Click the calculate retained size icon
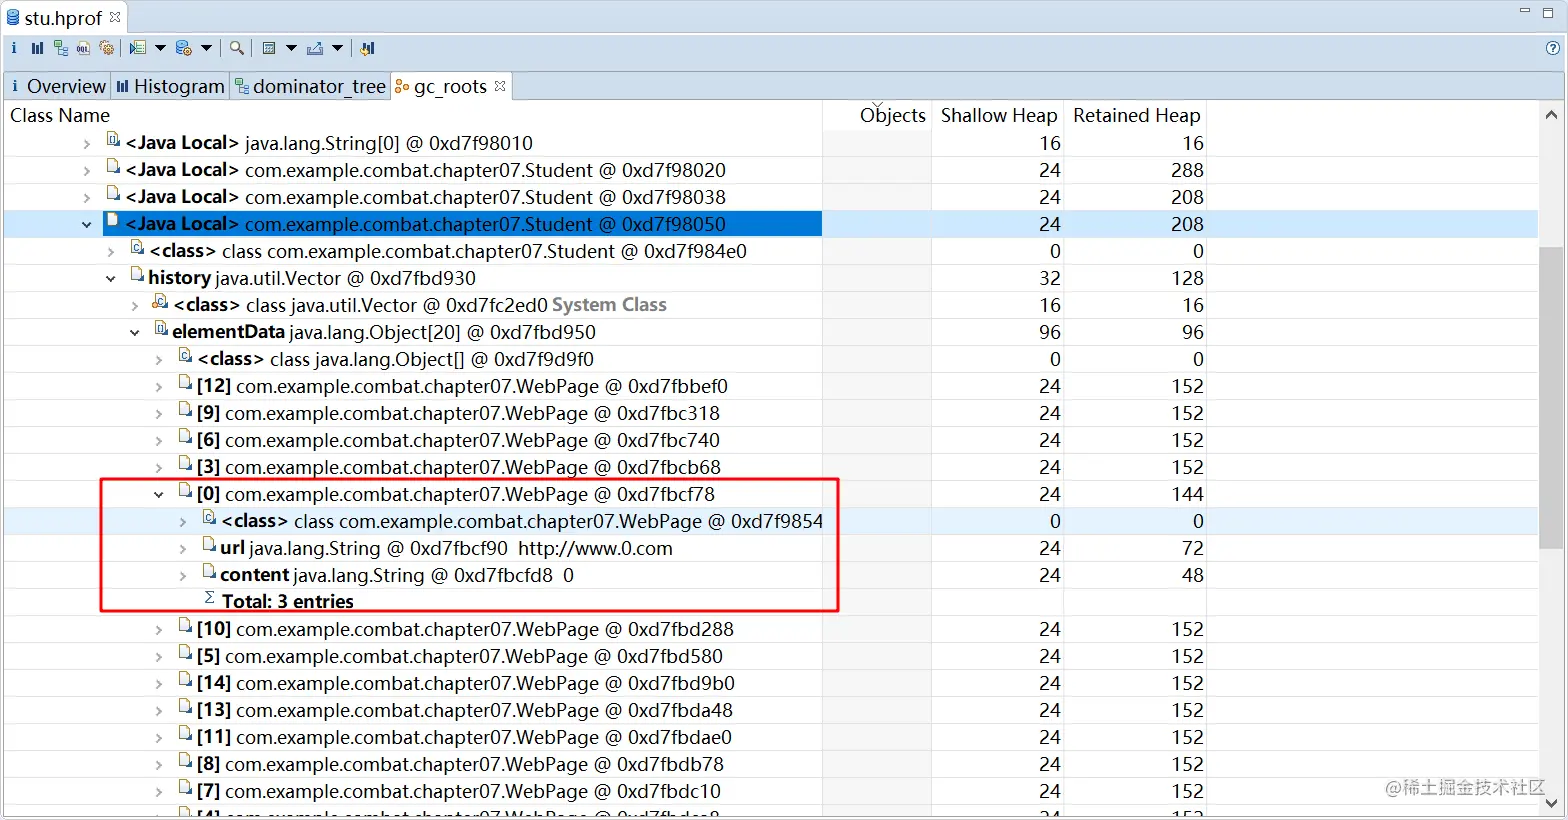The width and height of the screenshot is (1568, 820). click(x=268, y=48)
